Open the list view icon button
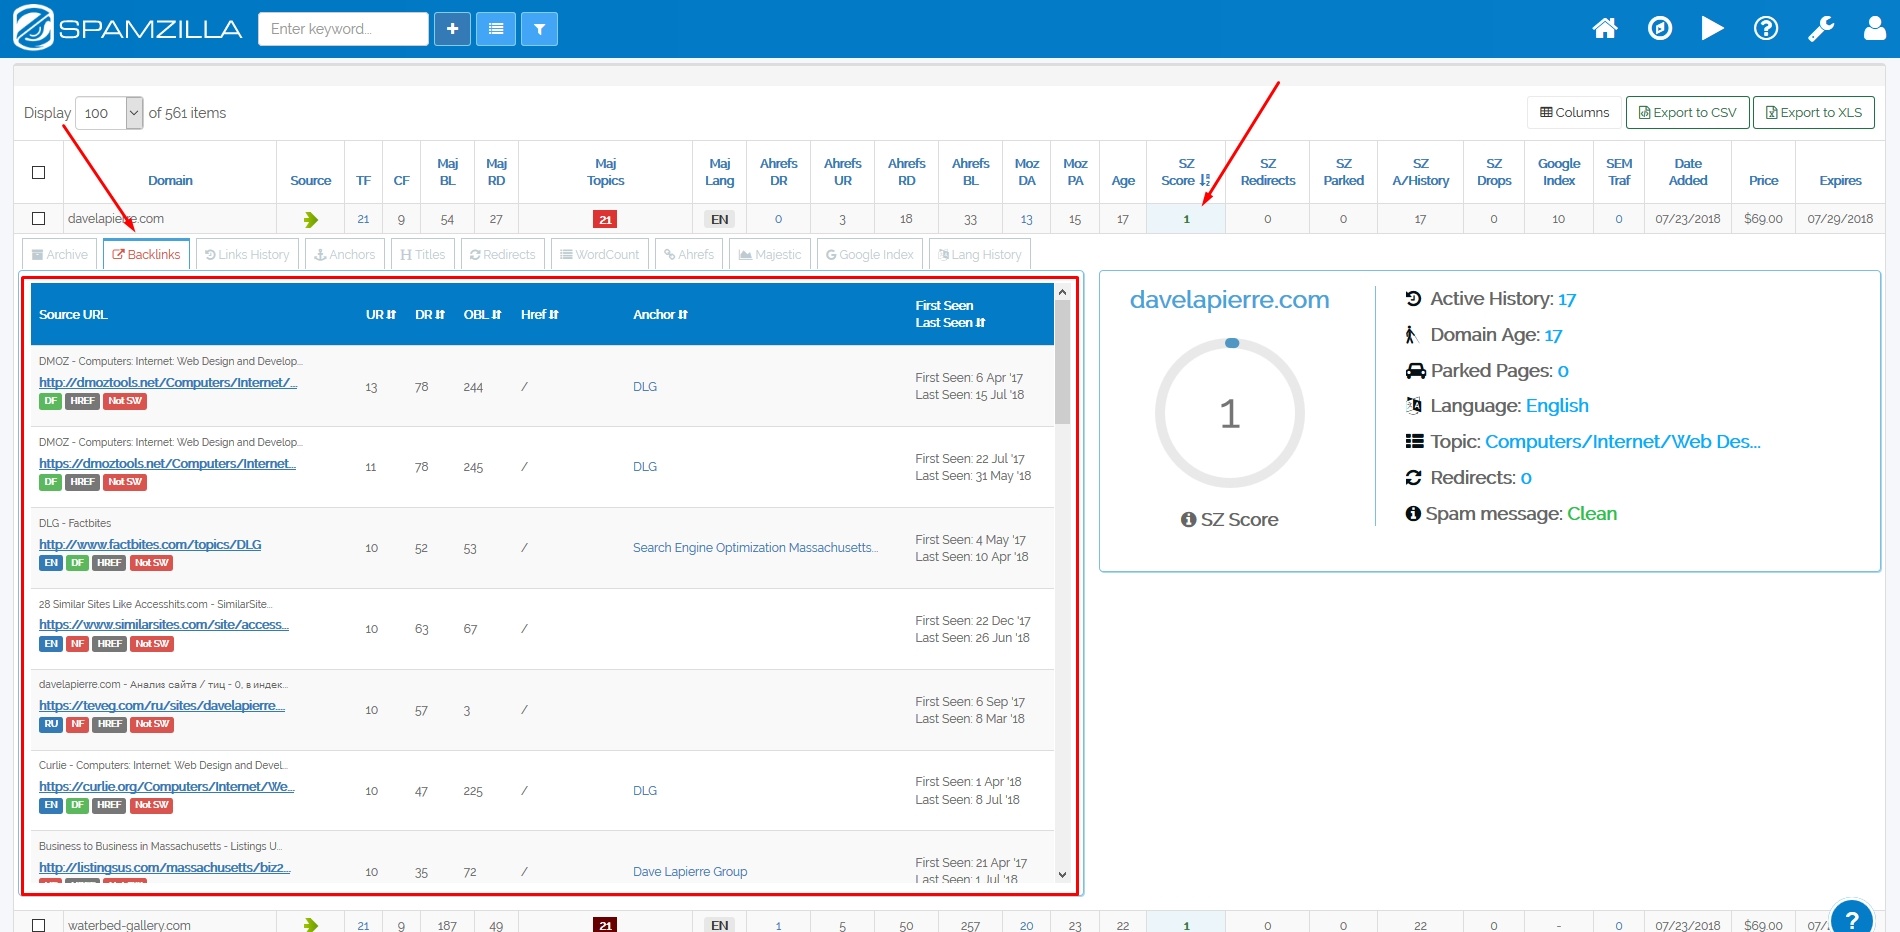Image resolution: width=1900 pixels, height=932 pixels. 496,29
